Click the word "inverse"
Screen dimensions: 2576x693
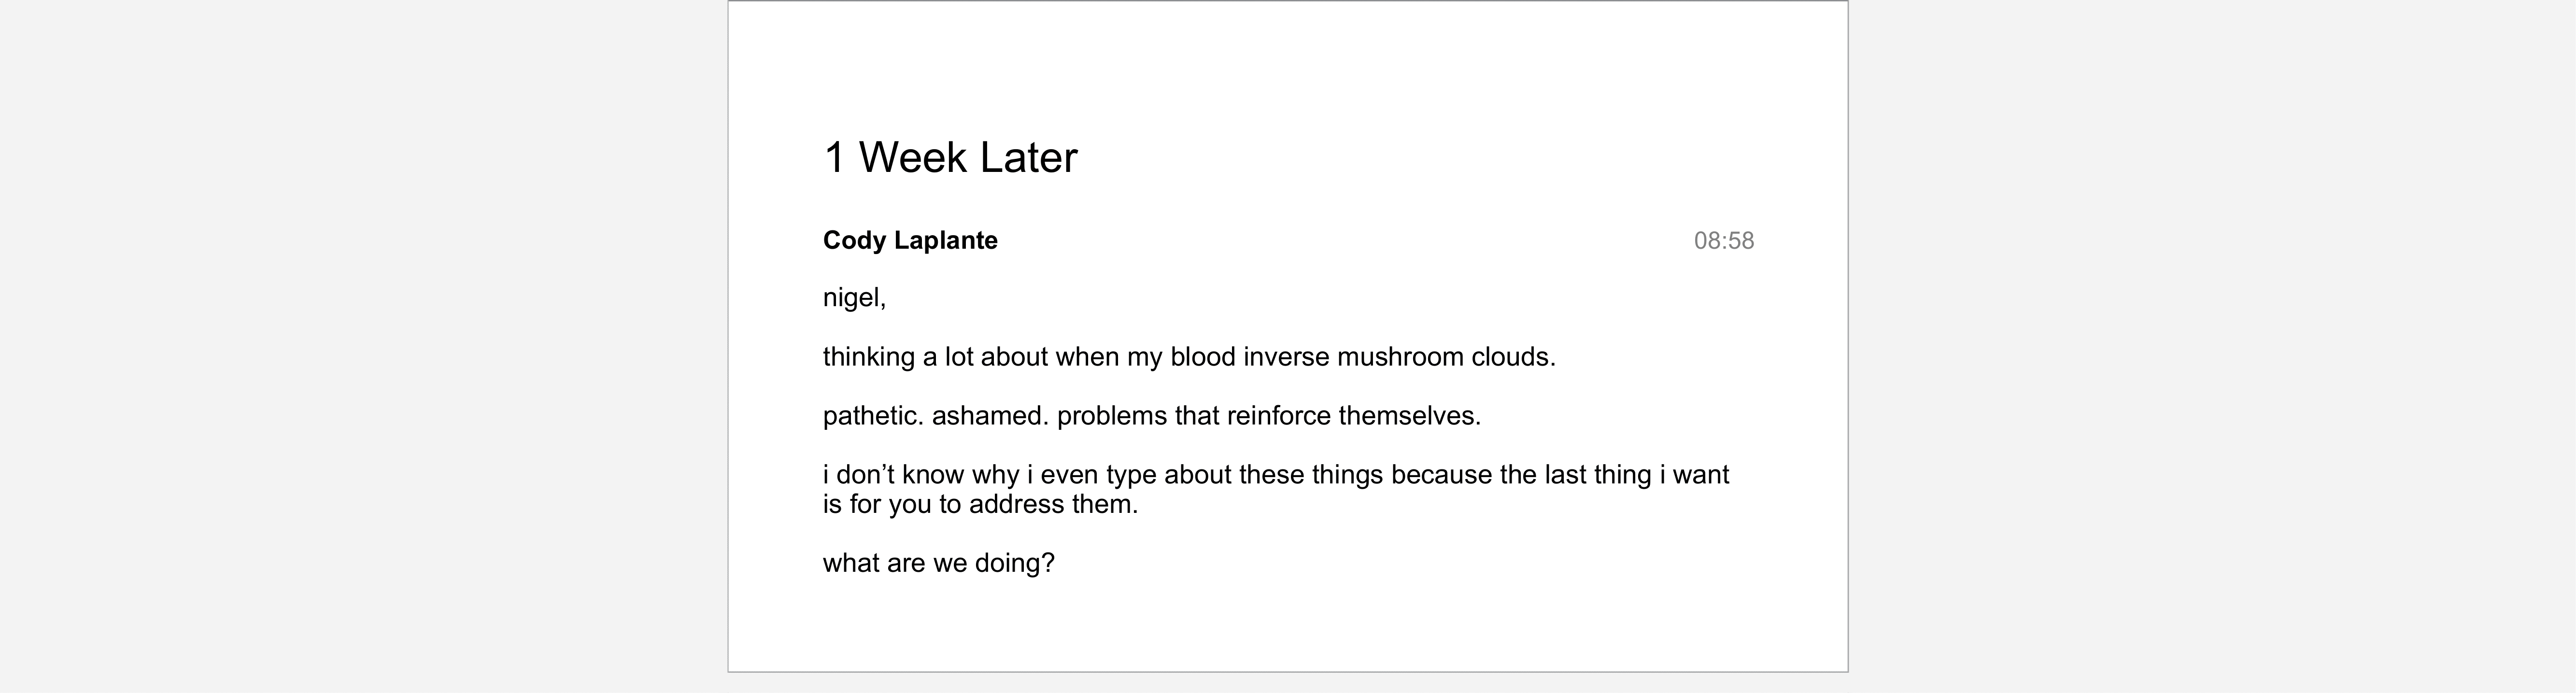tap(1286, 357)
